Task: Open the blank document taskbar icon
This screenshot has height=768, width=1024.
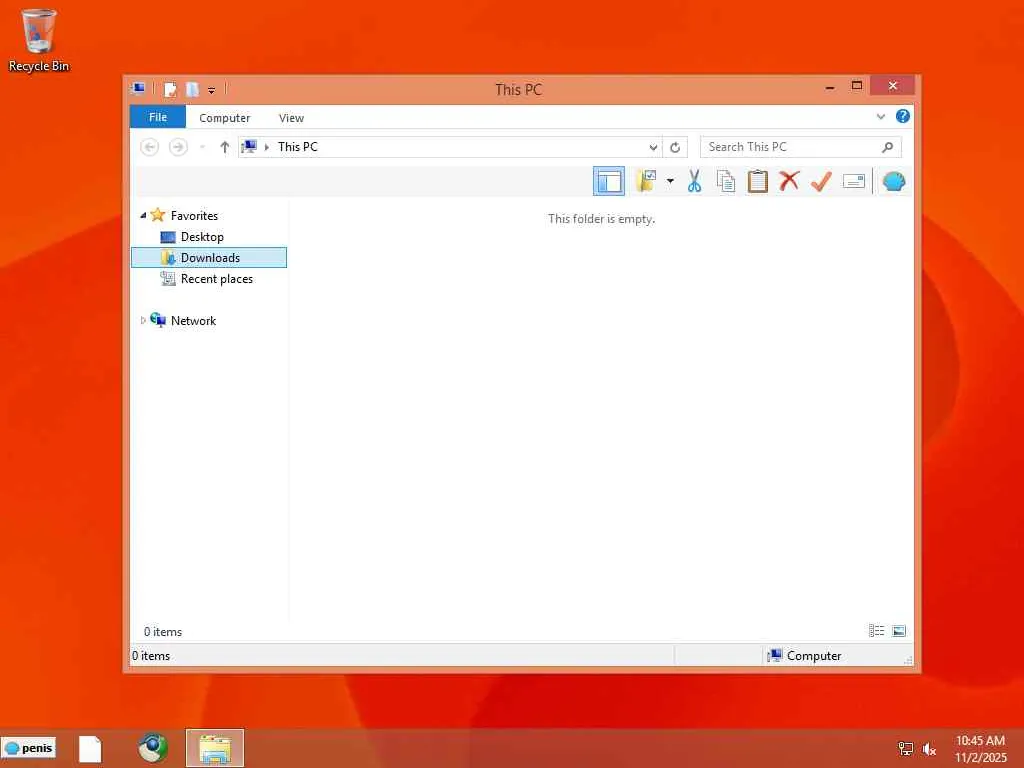Action: 90,748
